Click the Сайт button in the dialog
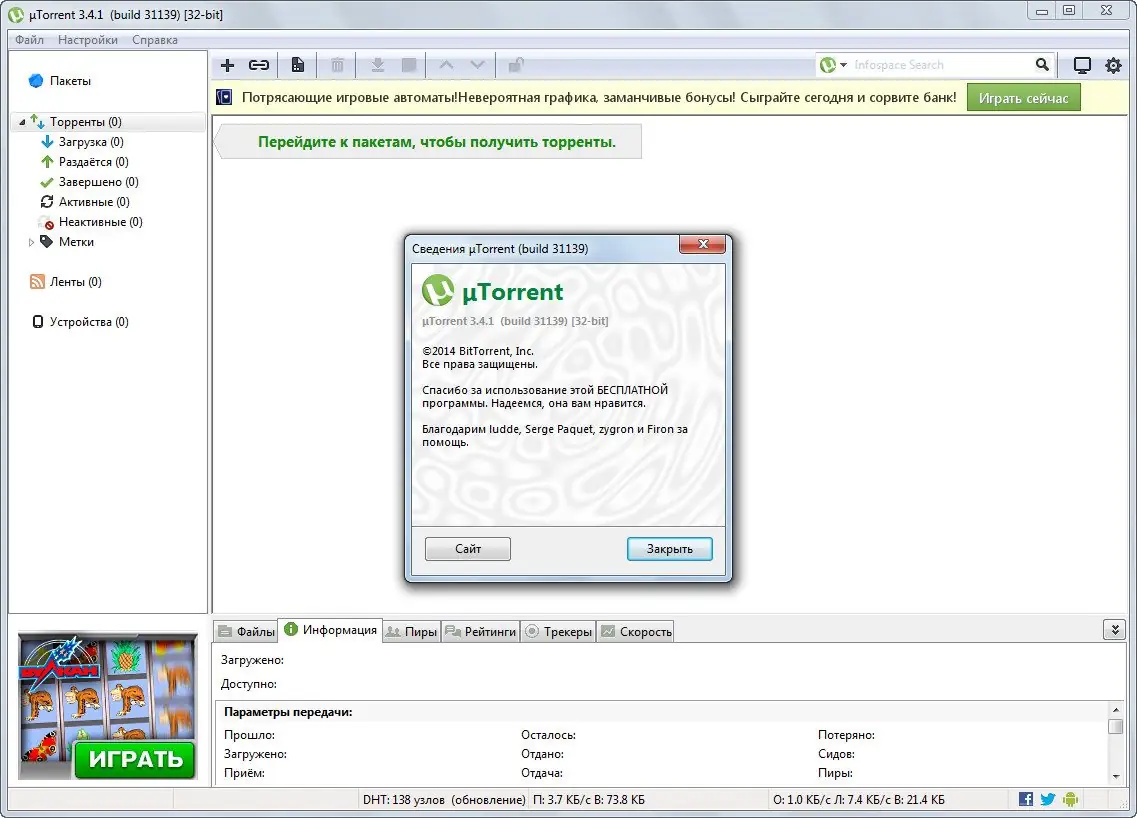Screen dimensions: 1137x818 [468, 549]
